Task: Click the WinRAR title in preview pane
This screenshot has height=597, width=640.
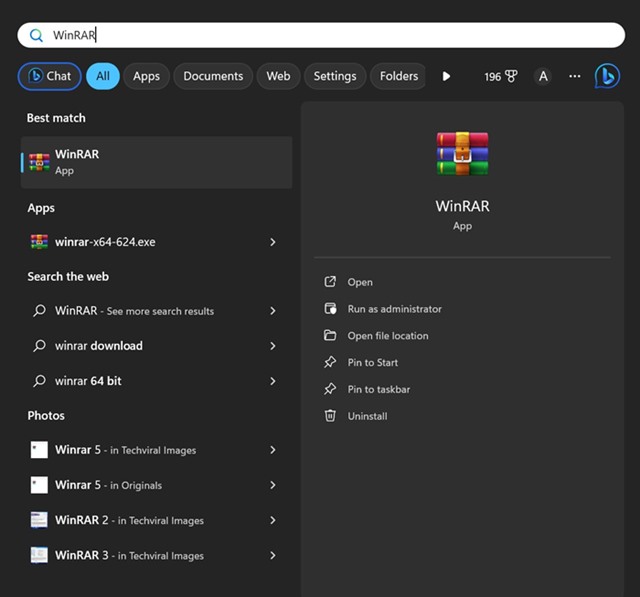Action: 462,206
